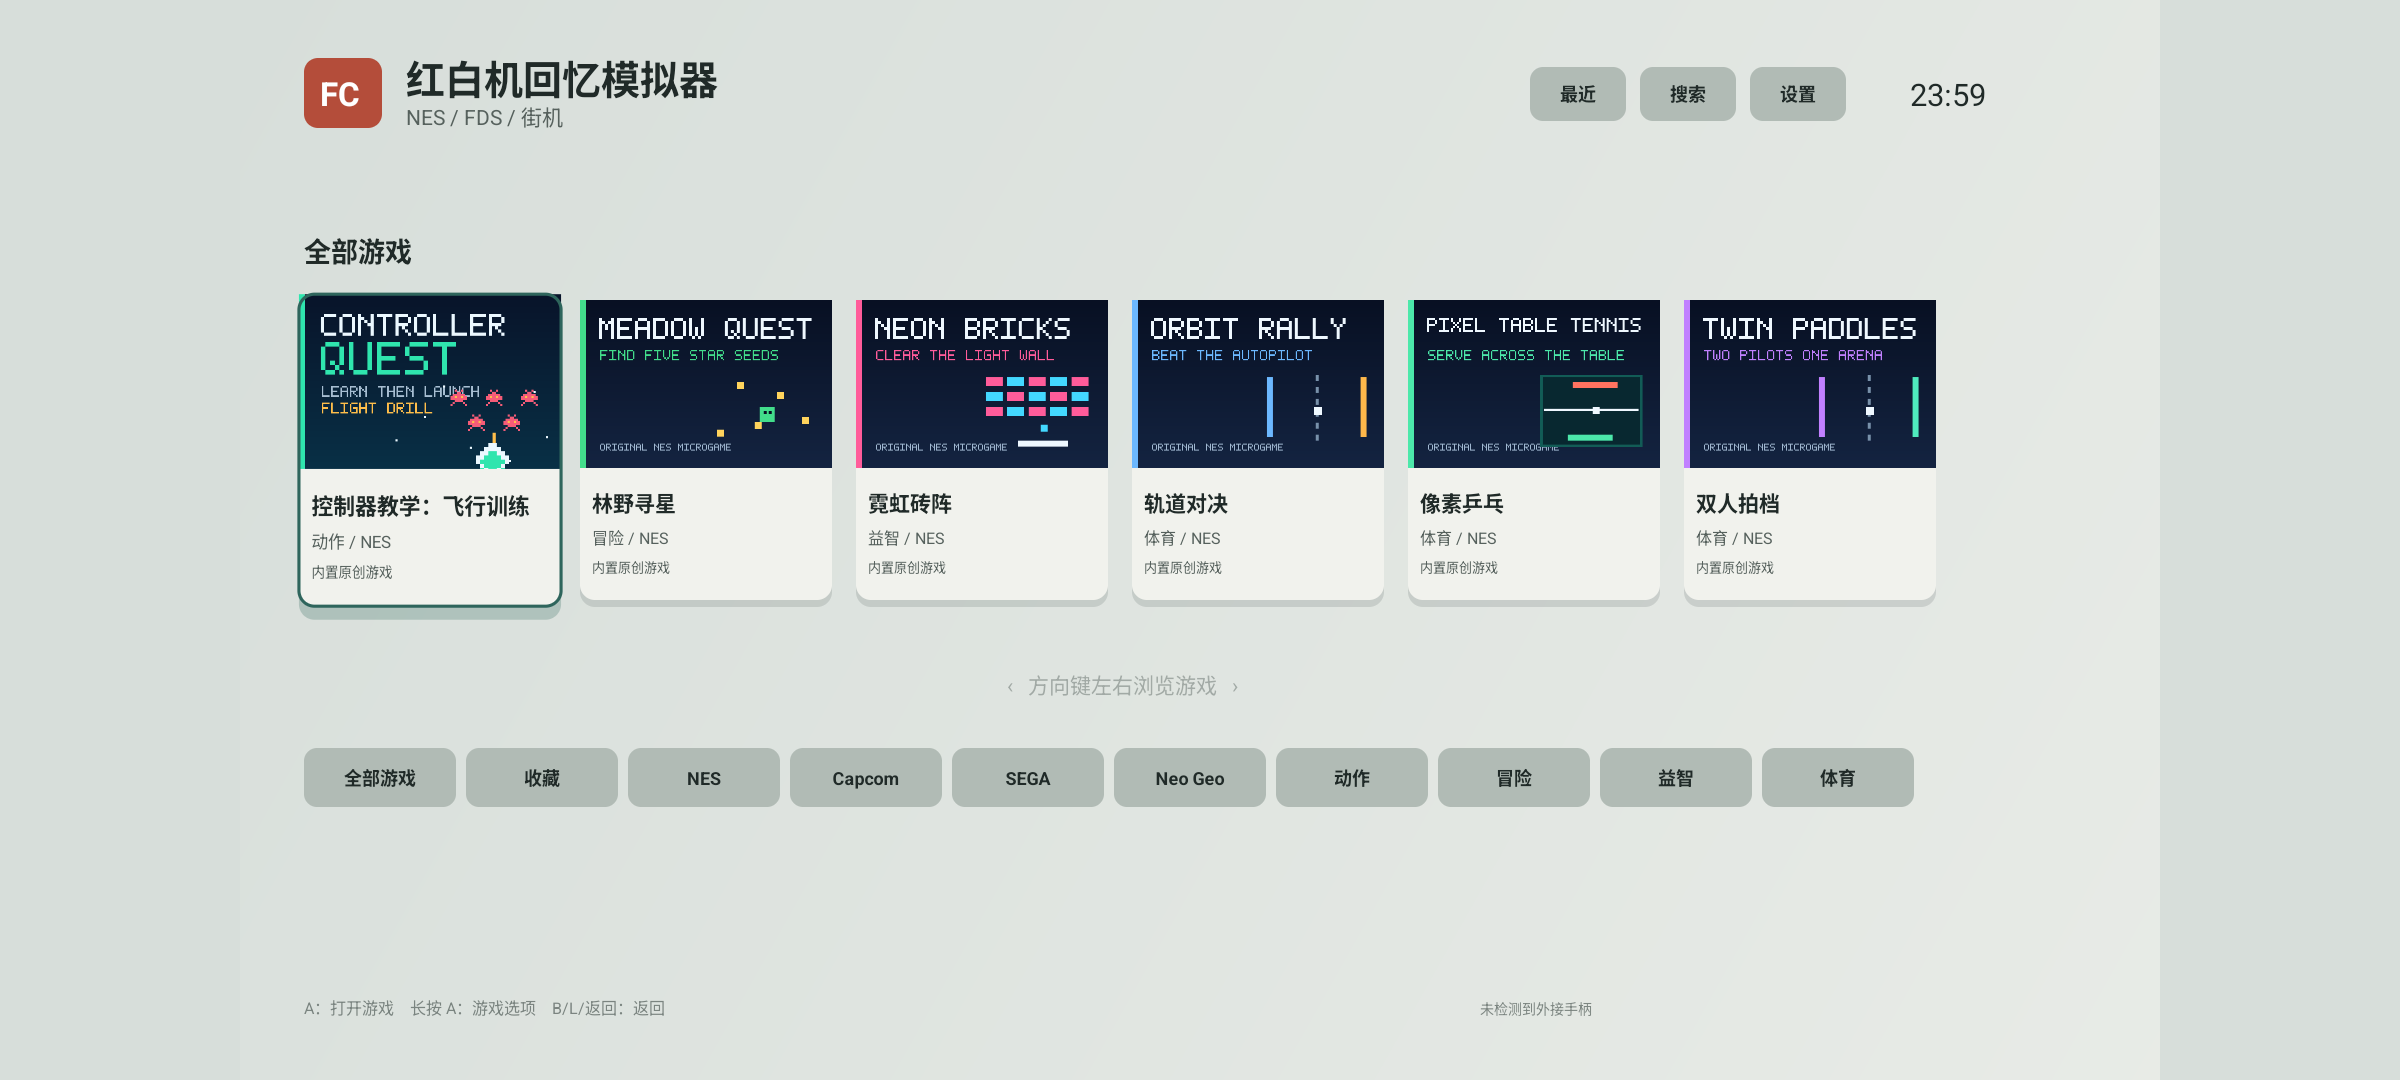
Task: Filter games by the Neo Geo tab
Action: click(x=1190, y=778)
